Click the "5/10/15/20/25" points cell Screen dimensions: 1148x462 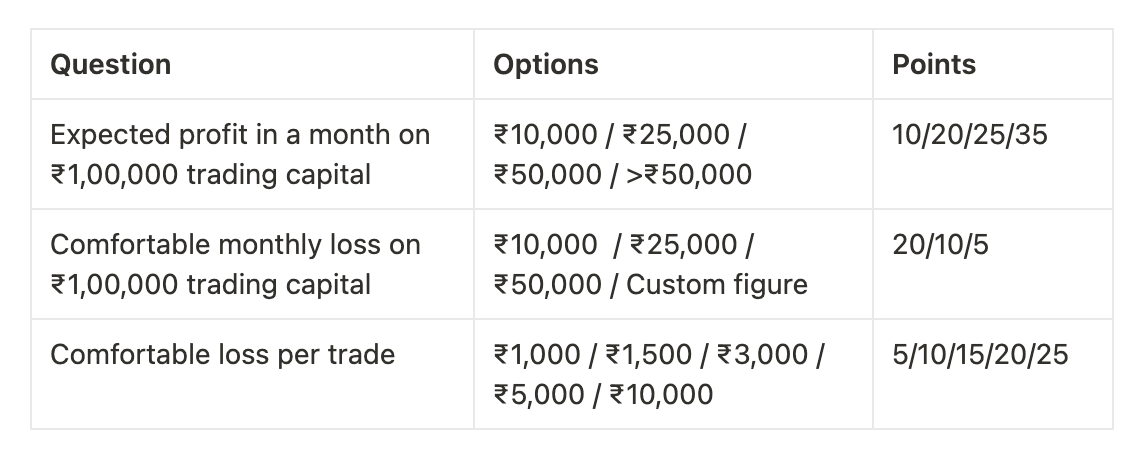980,354
